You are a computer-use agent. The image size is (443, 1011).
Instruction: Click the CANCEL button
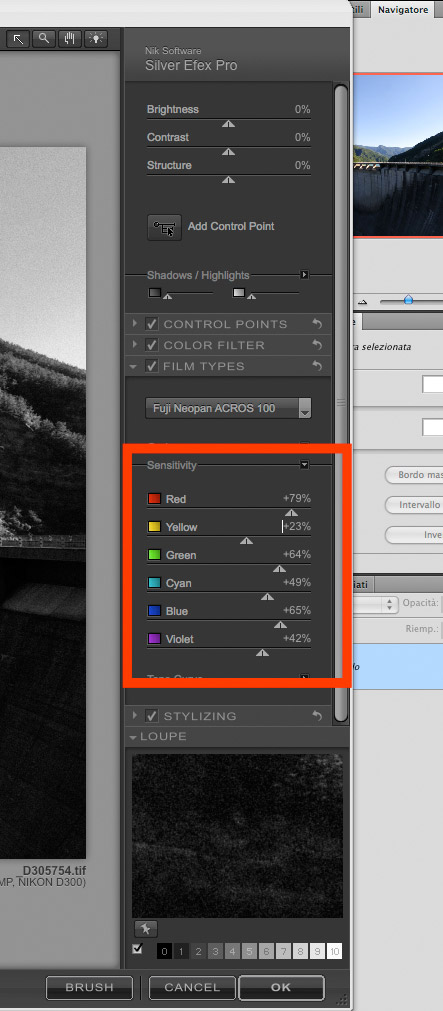(192, 987)
